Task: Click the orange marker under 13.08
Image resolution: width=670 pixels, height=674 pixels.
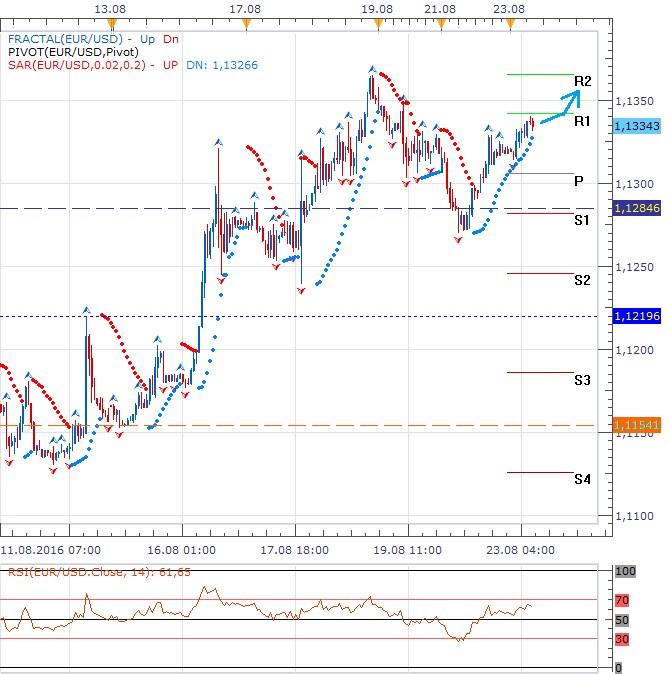Action: [112, 24]
